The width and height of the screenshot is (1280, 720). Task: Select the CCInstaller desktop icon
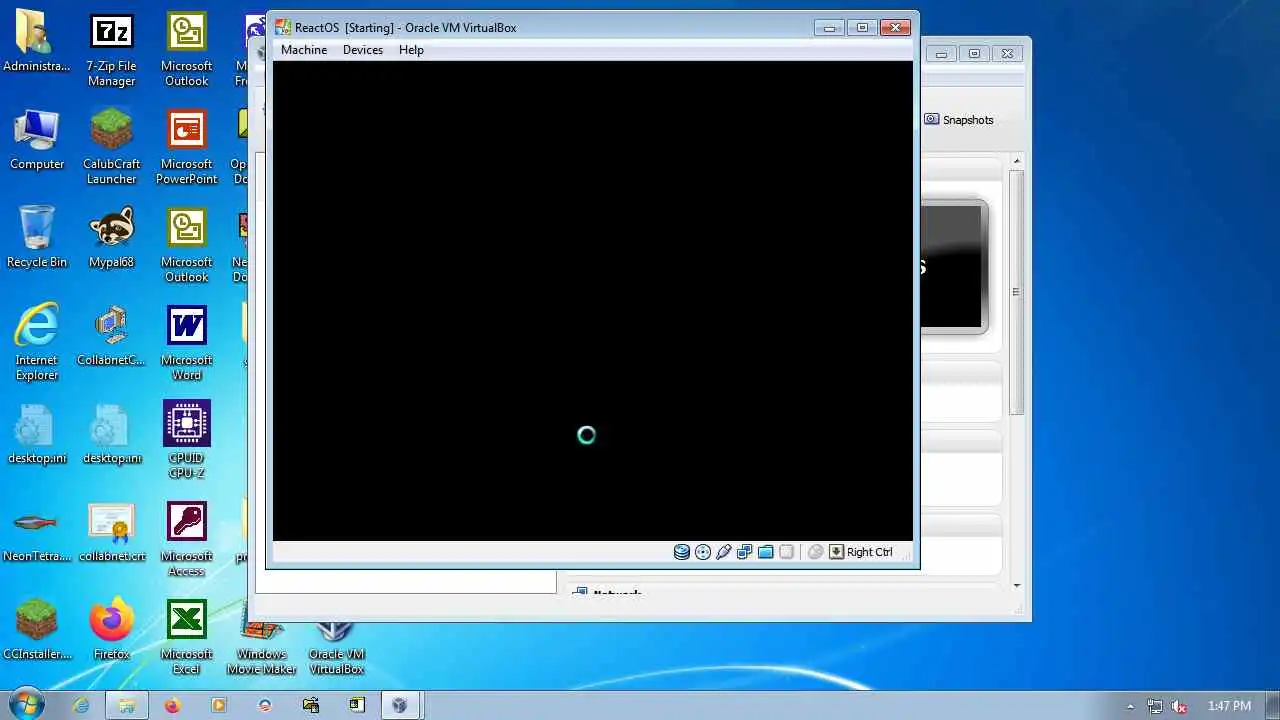coord(37,630)
